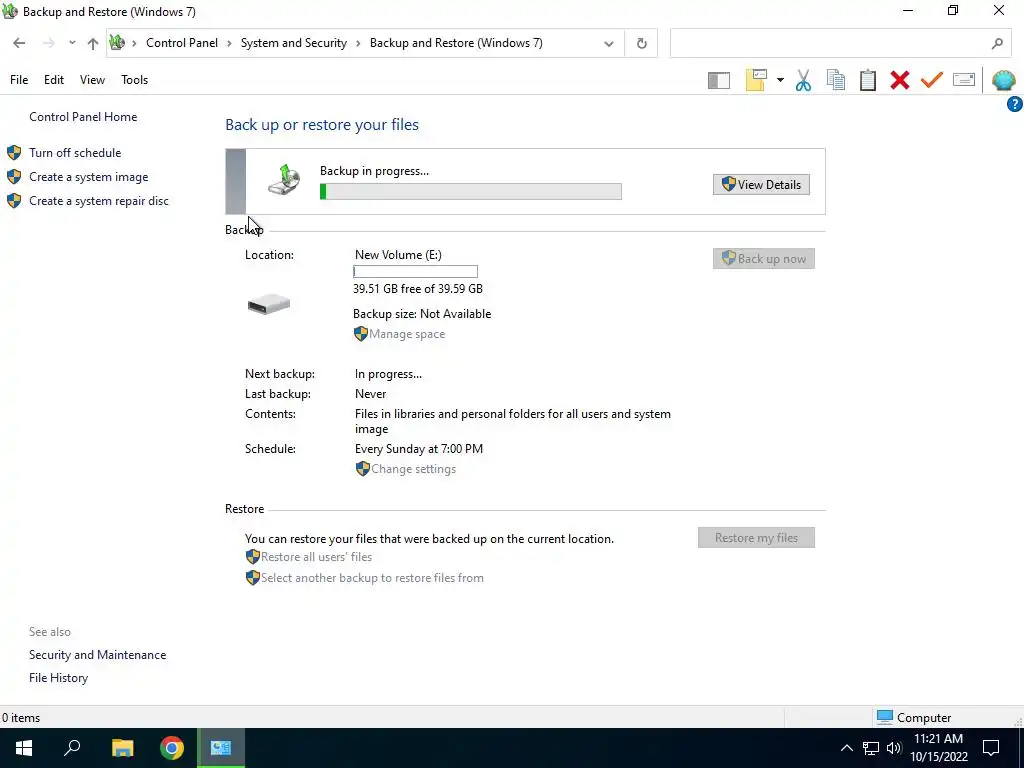Screen dimensions: 1024x768
Task: Expand chevron after Control Panel breadcrumb
Action: 229,44
